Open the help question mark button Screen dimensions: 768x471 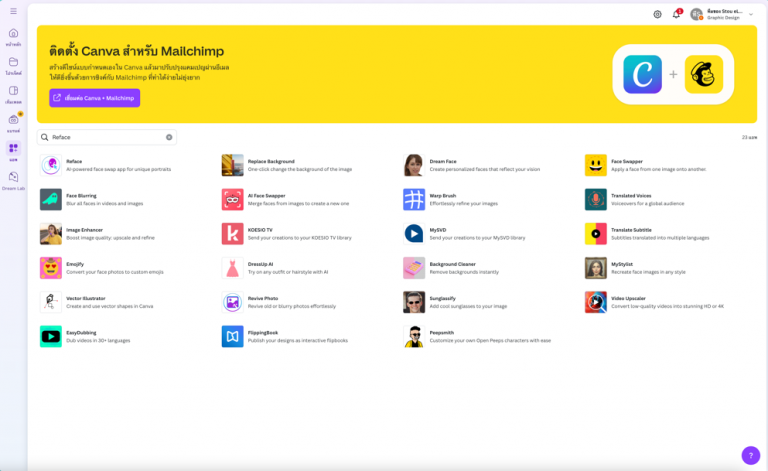(750, 455)
